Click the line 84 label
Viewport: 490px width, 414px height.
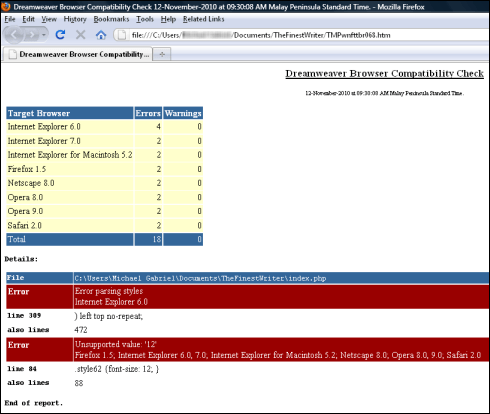[x=22, y=369]
